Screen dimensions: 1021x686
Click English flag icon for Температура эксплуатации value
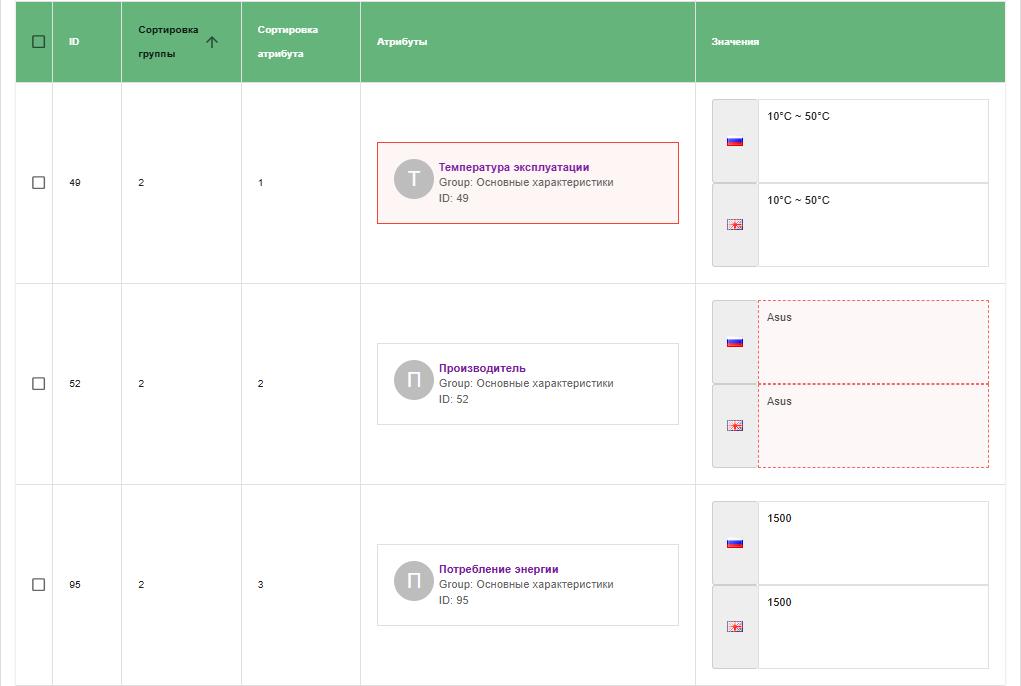tap(735, 225)
